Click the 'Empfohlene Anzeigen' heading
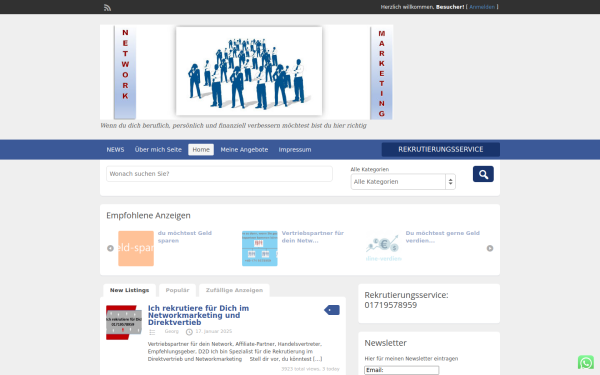The image size is (600, 375). point(148,215)
